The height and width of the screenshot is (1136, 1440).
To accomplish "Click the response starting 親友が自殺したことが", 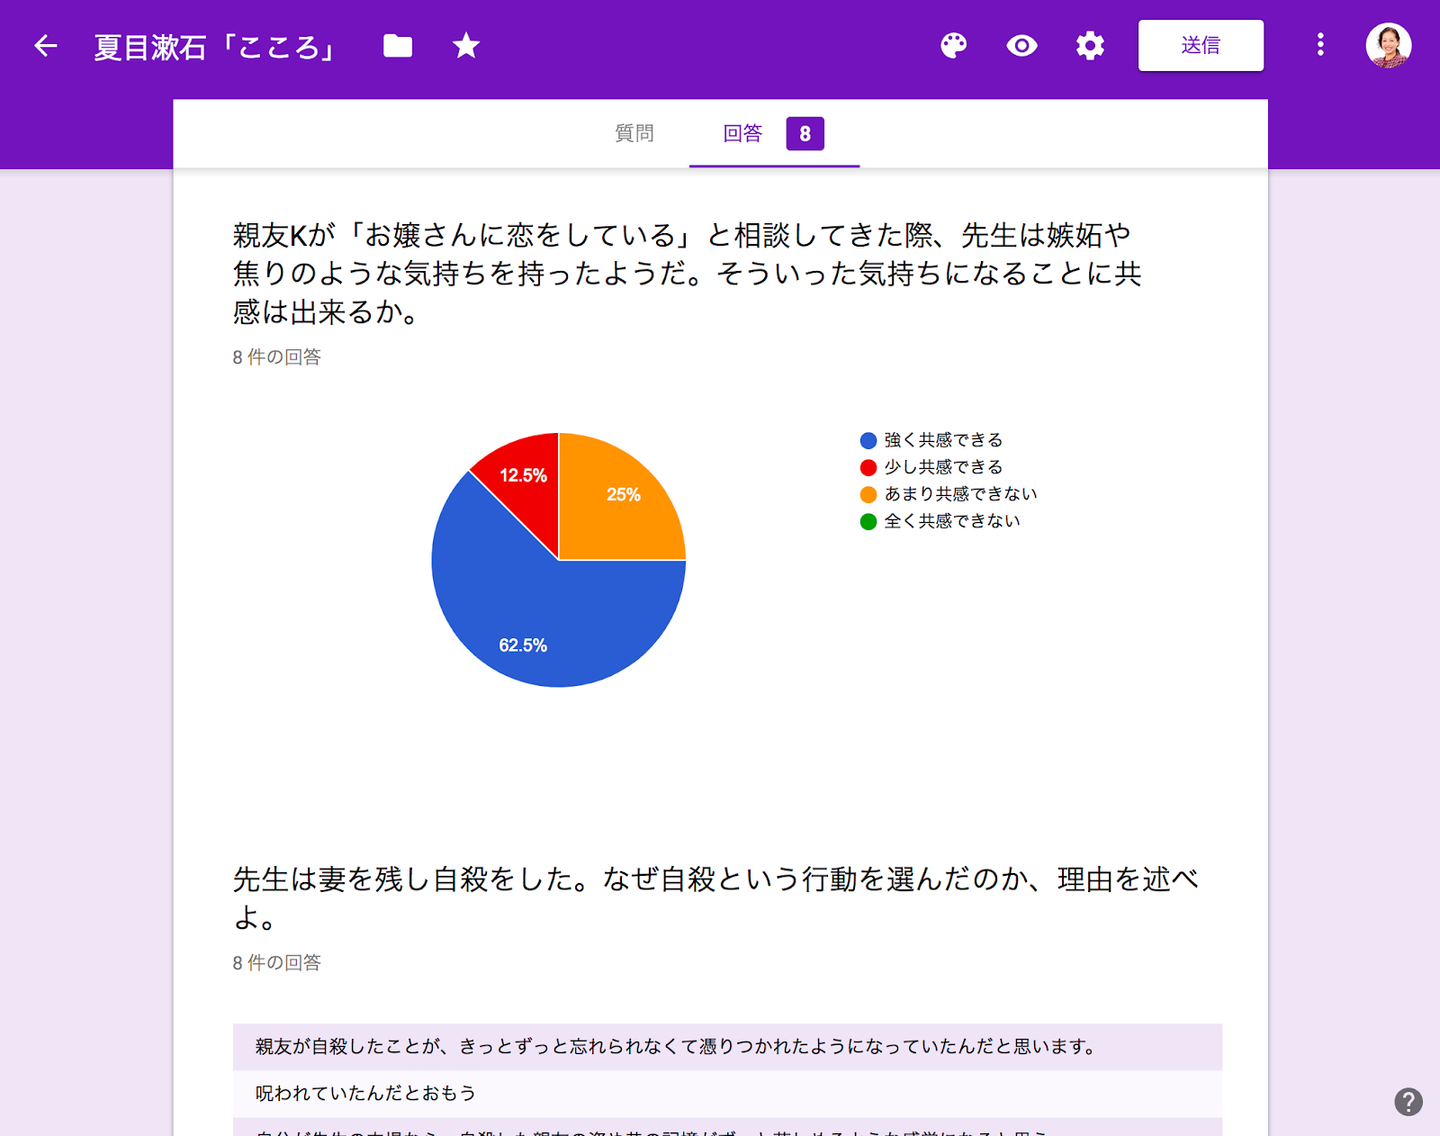I will pyautogui.click(x=727, y=1047).
